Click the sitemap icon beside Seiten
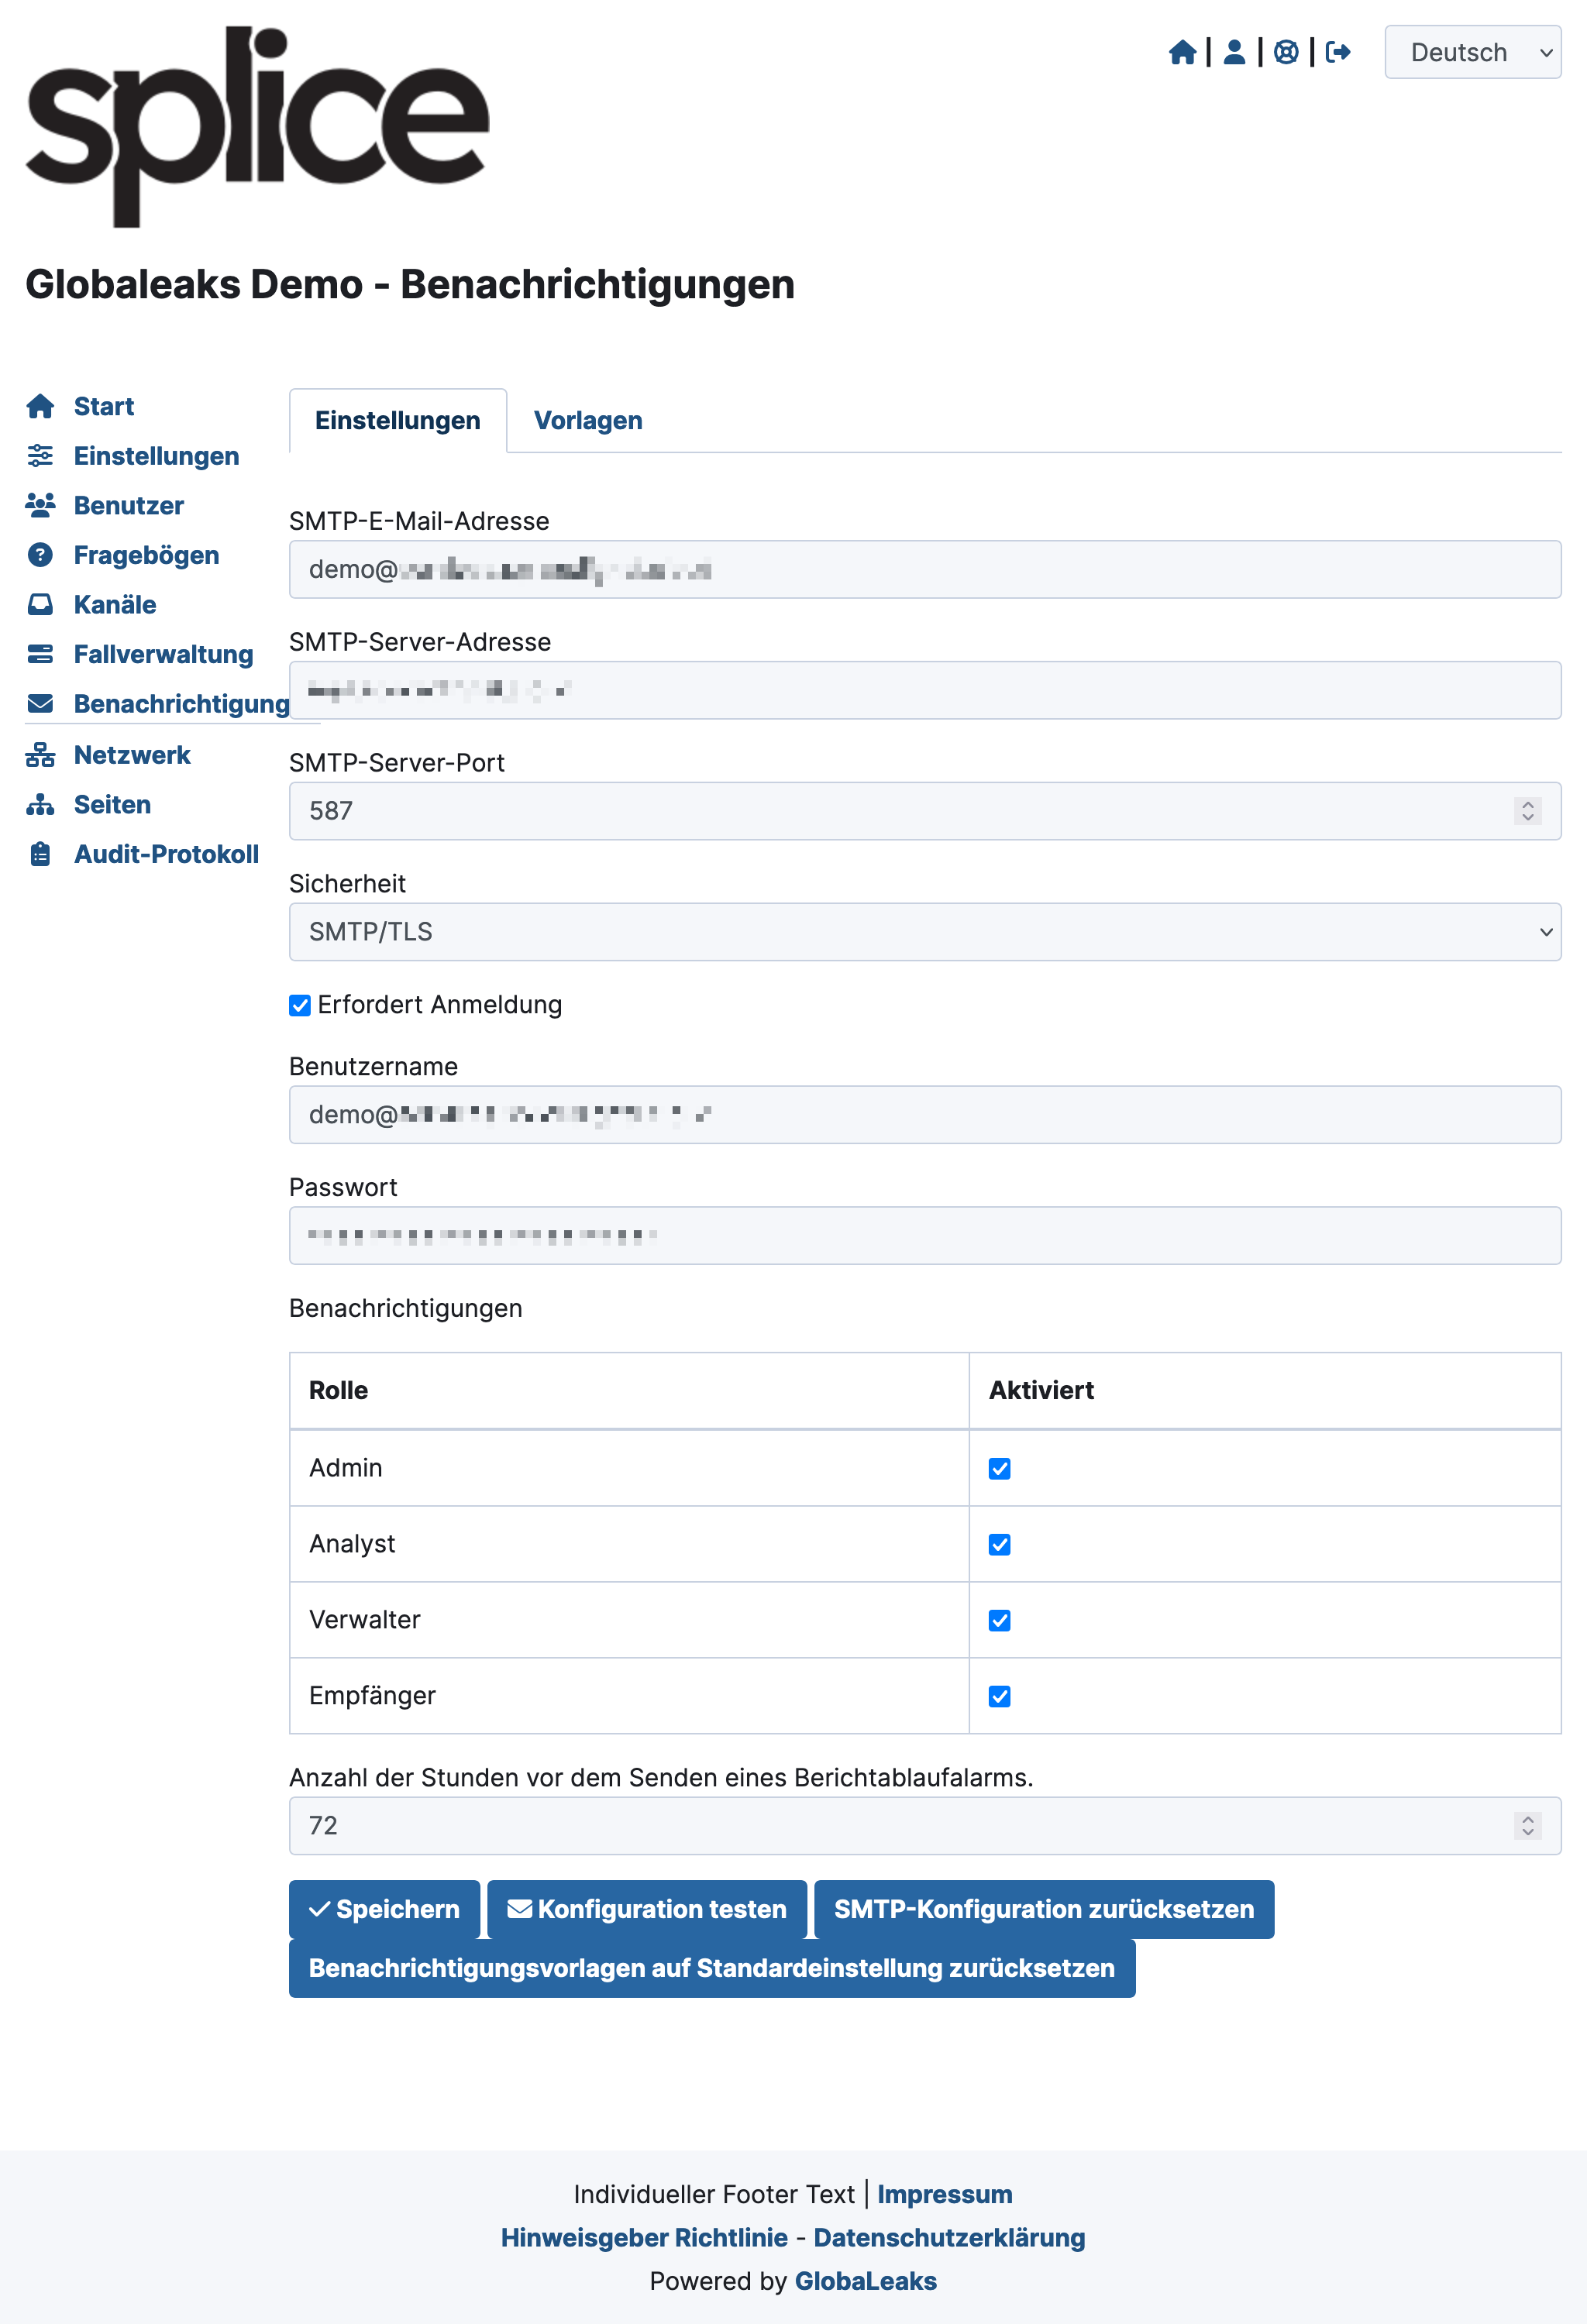Image resolution: width=1587 pixels, height=2324 pixels. (40, 804)
